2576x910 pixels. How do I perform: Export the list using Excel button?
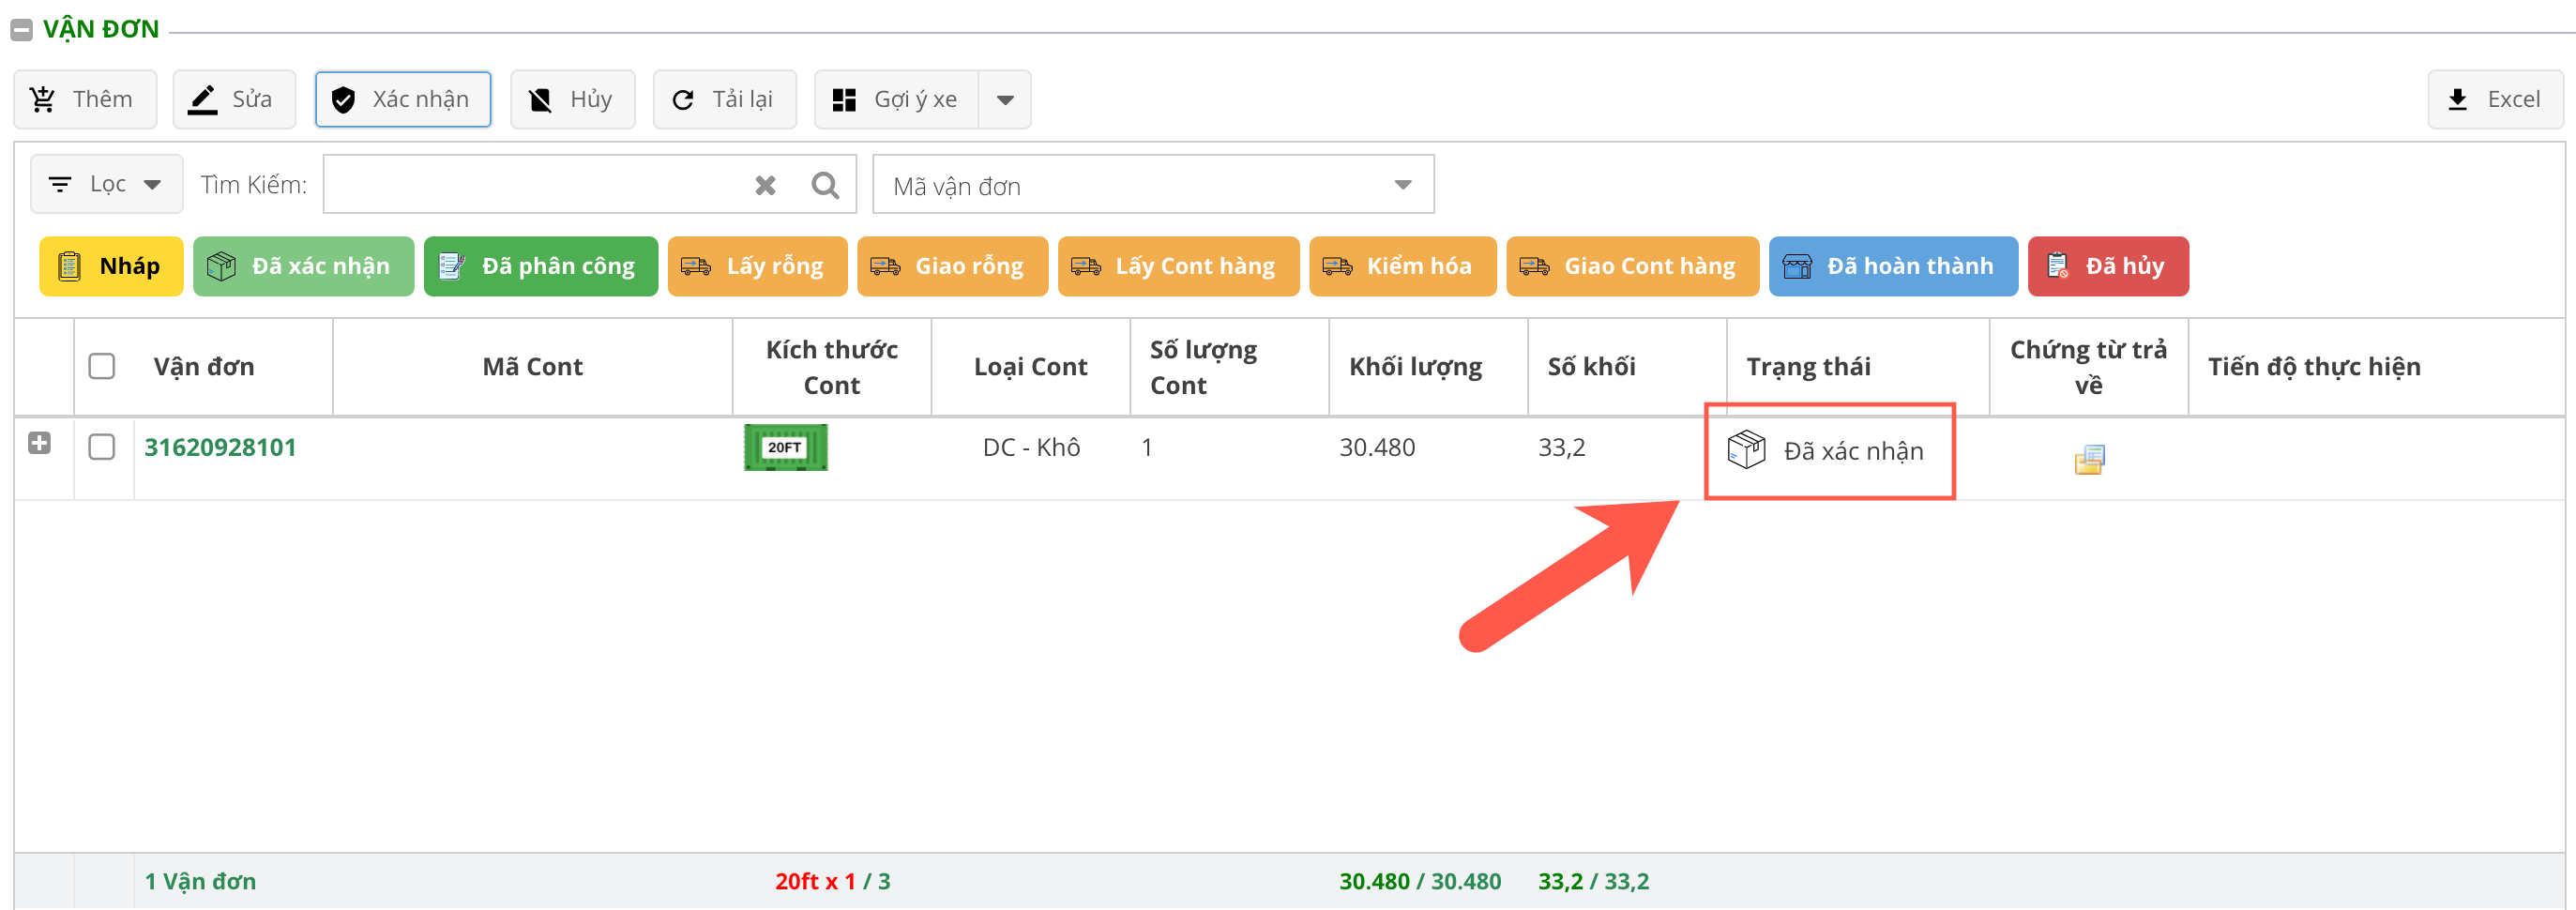click(x=2495, y=100)
